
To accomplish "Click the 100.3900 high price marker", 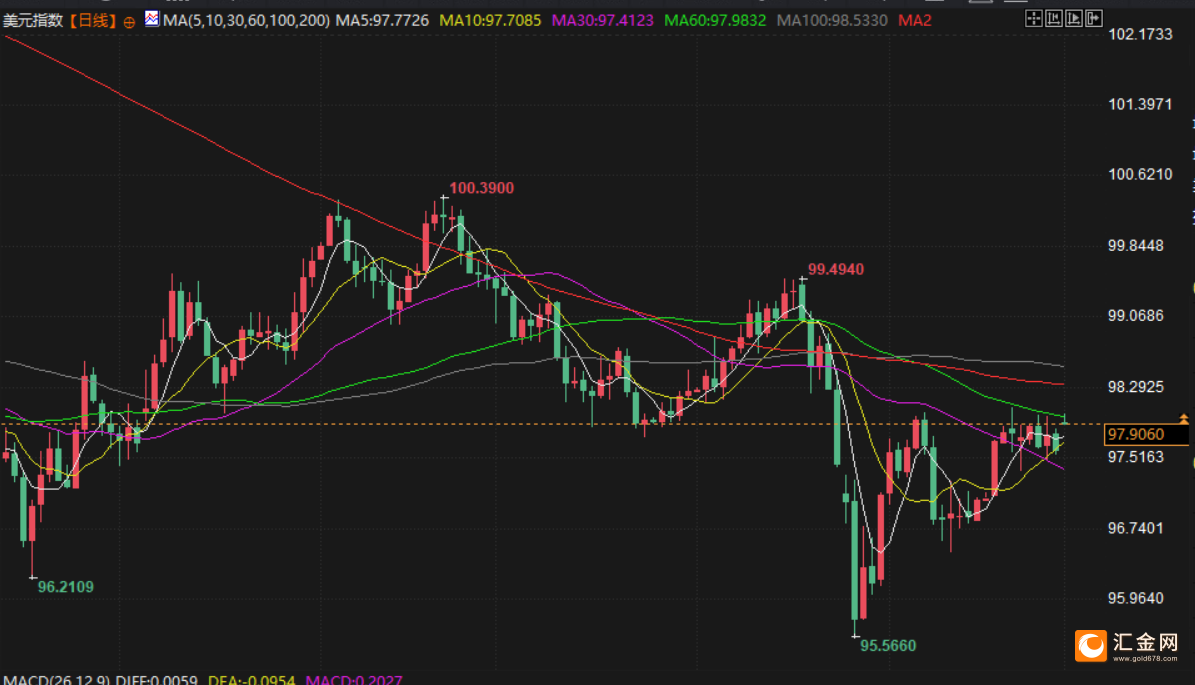I will coord(482,188).
